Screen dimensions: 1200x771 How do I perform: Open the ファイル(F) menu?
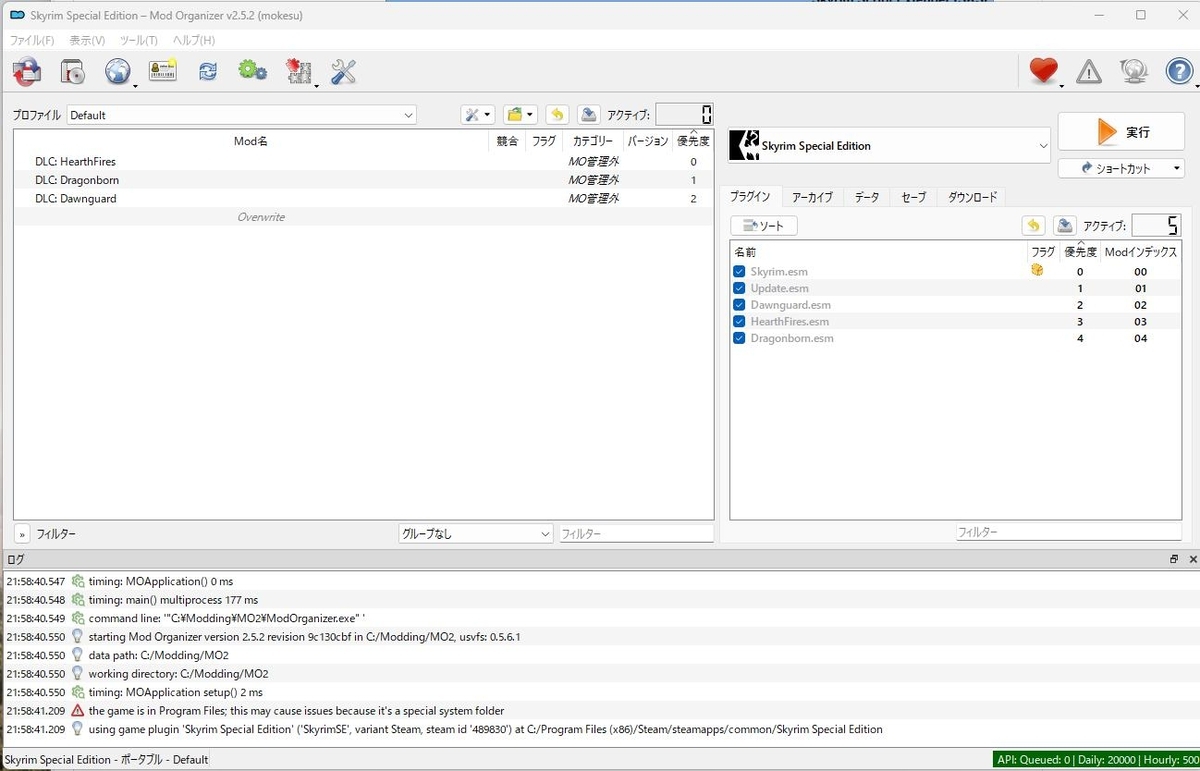(32, 40)
